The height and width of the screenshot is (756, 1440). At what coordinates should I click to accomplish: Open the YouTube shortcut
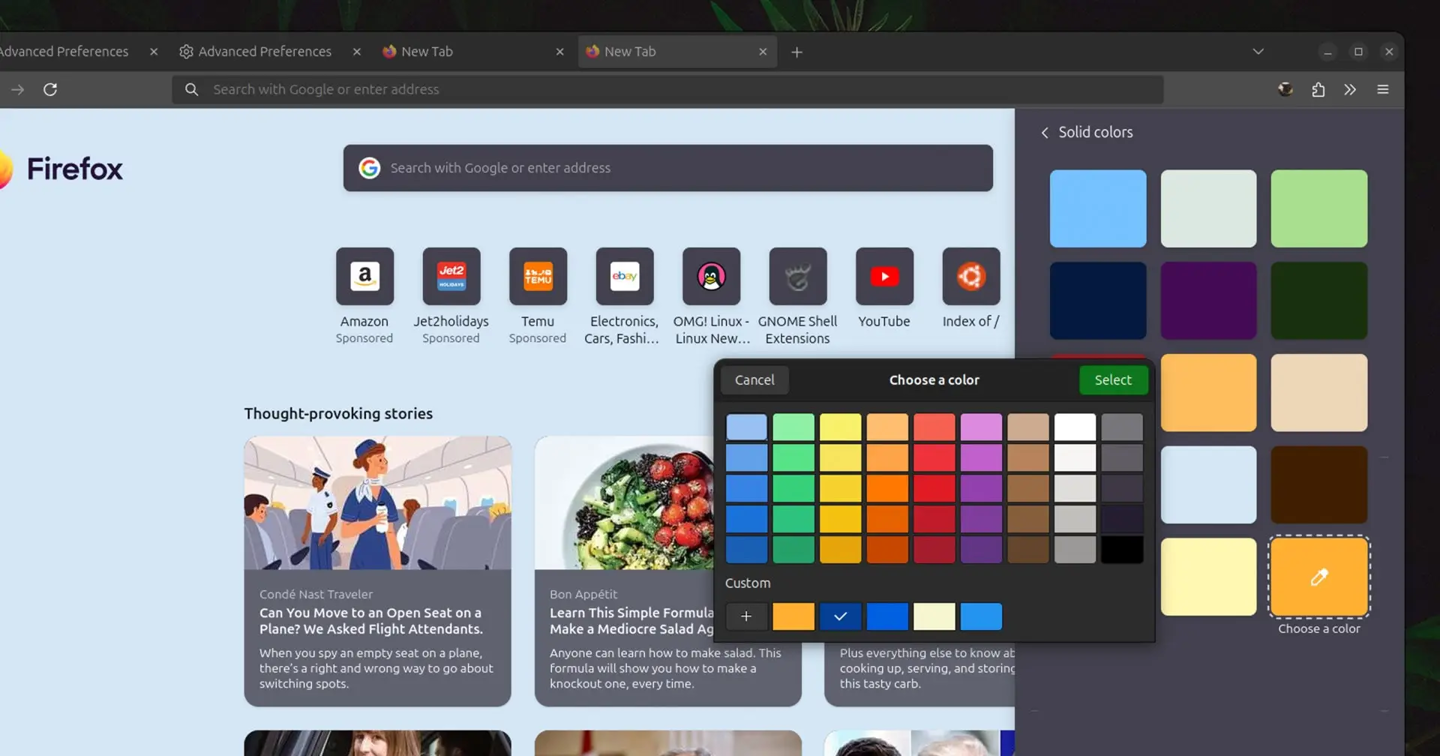click(884, 276)
